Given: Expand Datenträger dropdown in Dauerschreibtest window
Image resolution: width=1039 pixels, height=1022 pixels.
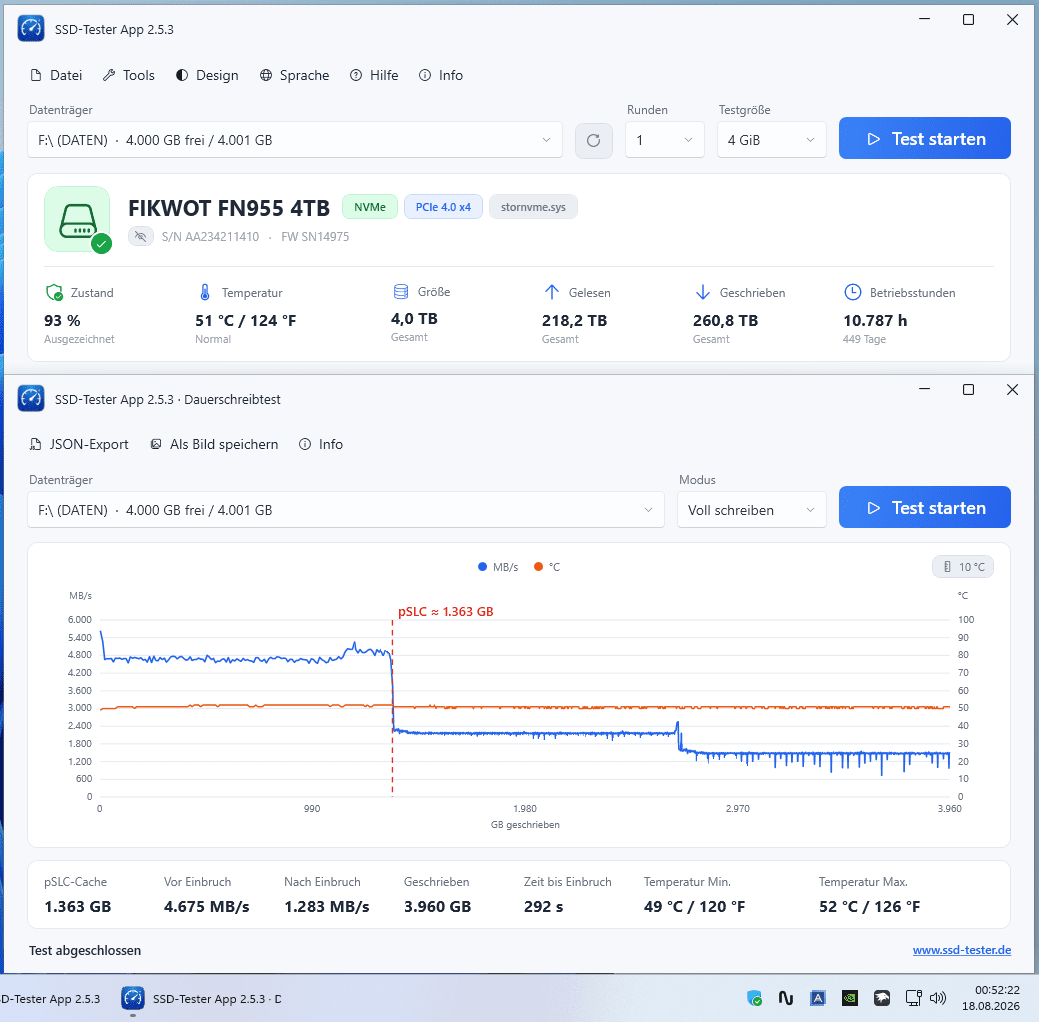Looking at the screenshot, I should click(x=346, y=510).
